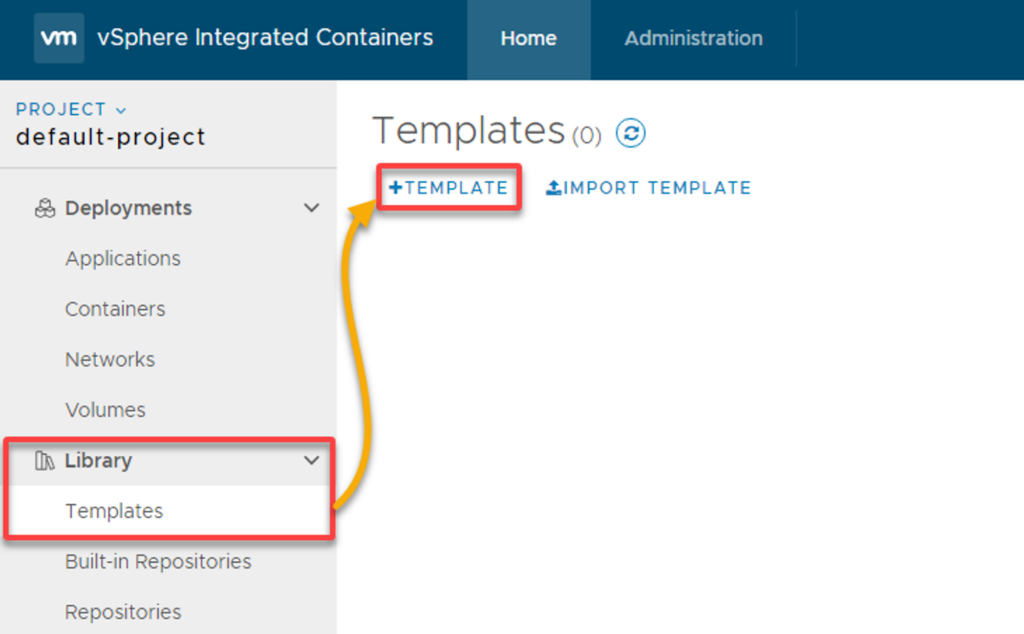Click the default-project name
The image size is (1024, 634).
click(x=110, y=137)
